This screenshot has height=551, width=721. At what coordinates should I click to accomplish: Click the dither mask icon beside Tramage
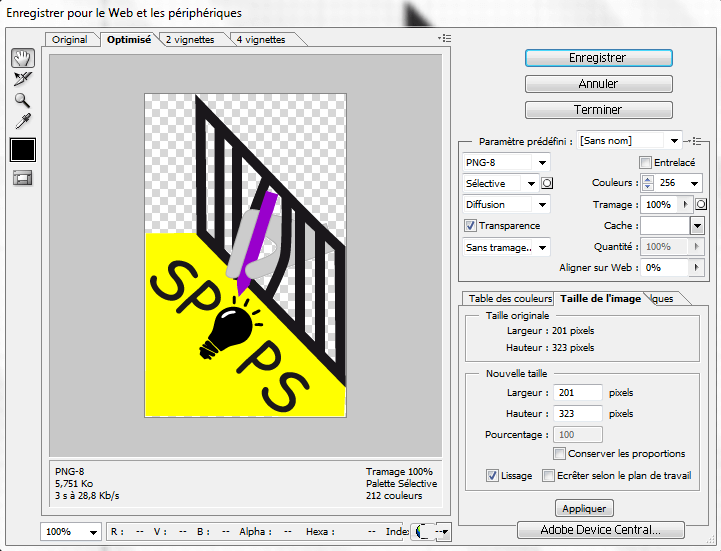click(702, 204)
